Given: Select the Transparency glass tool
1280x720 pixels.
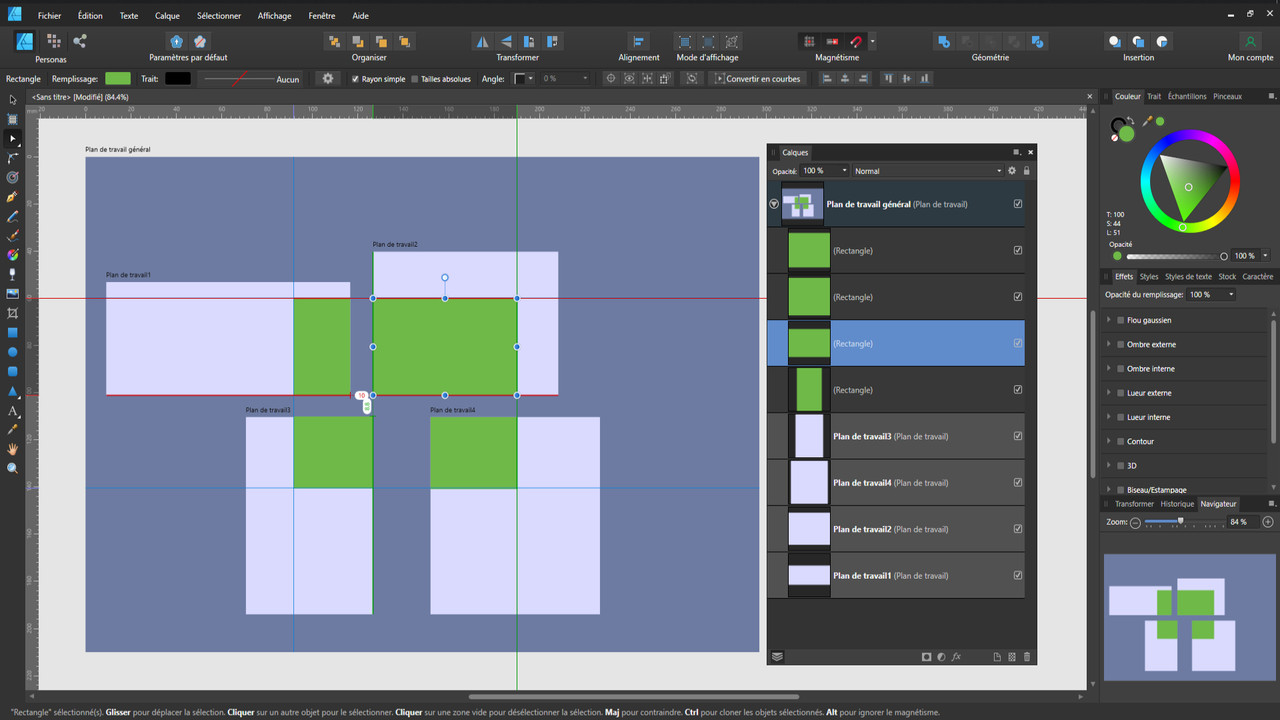Looking at the screenshot, I should click(x=13, y=274).
